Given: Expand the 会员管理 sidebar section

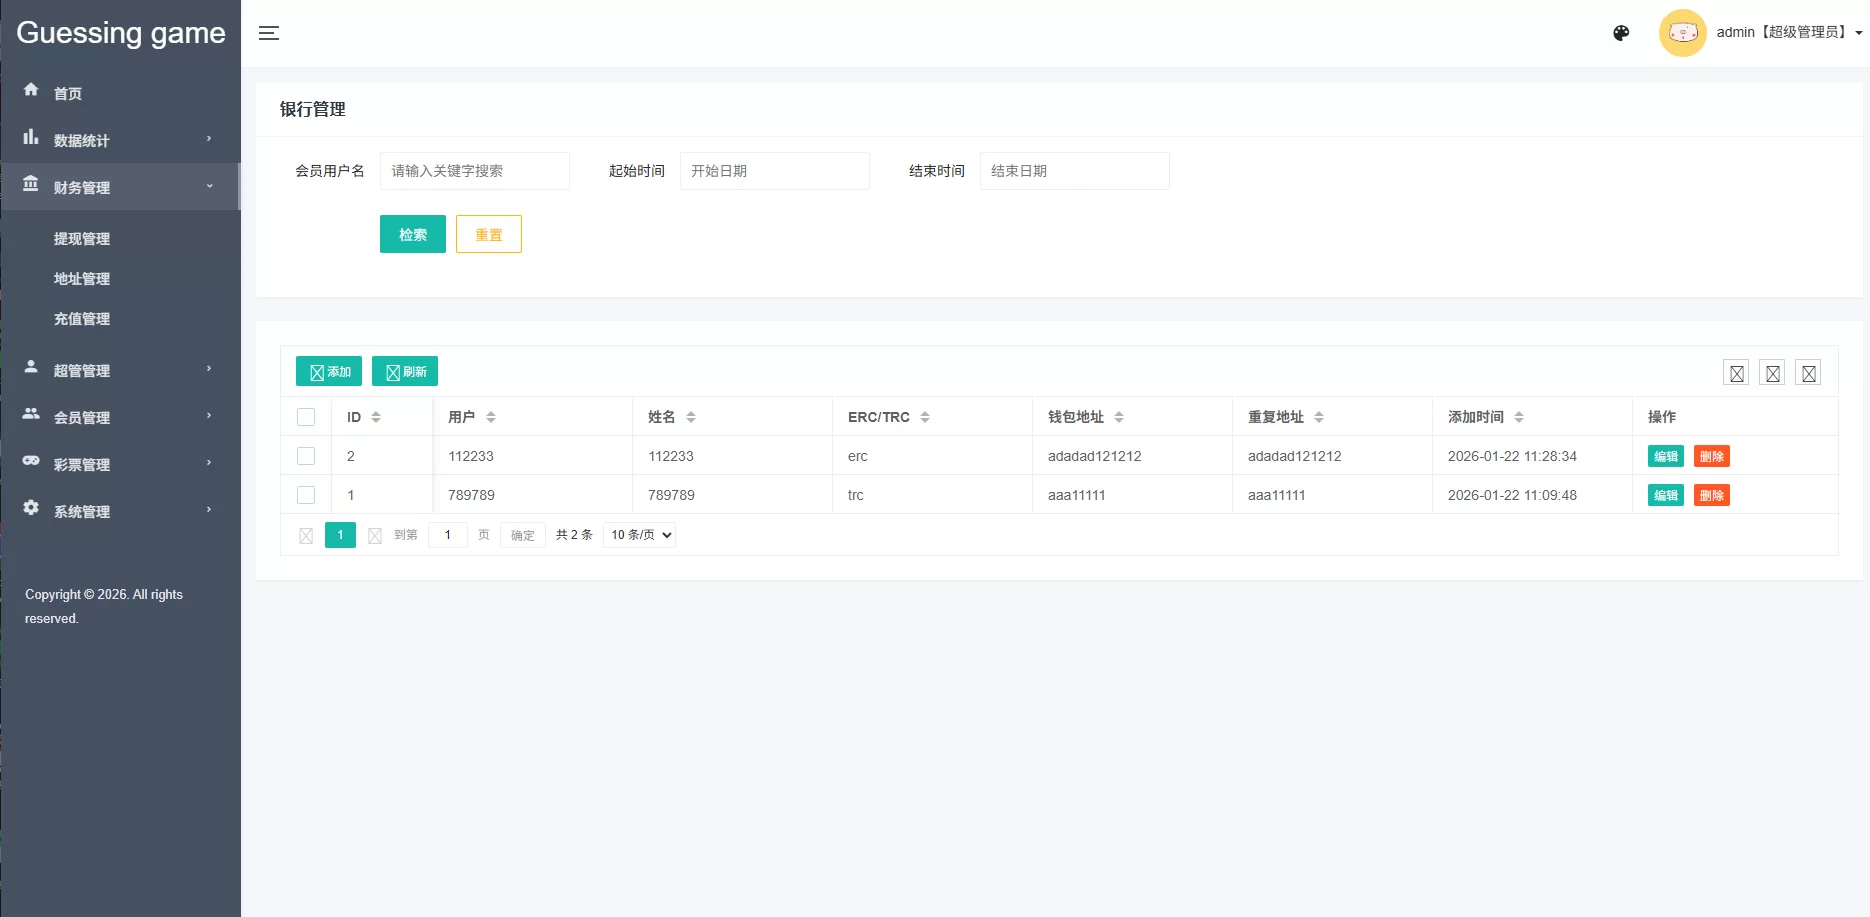Looking at the screenshot, I should click(82, 417).
